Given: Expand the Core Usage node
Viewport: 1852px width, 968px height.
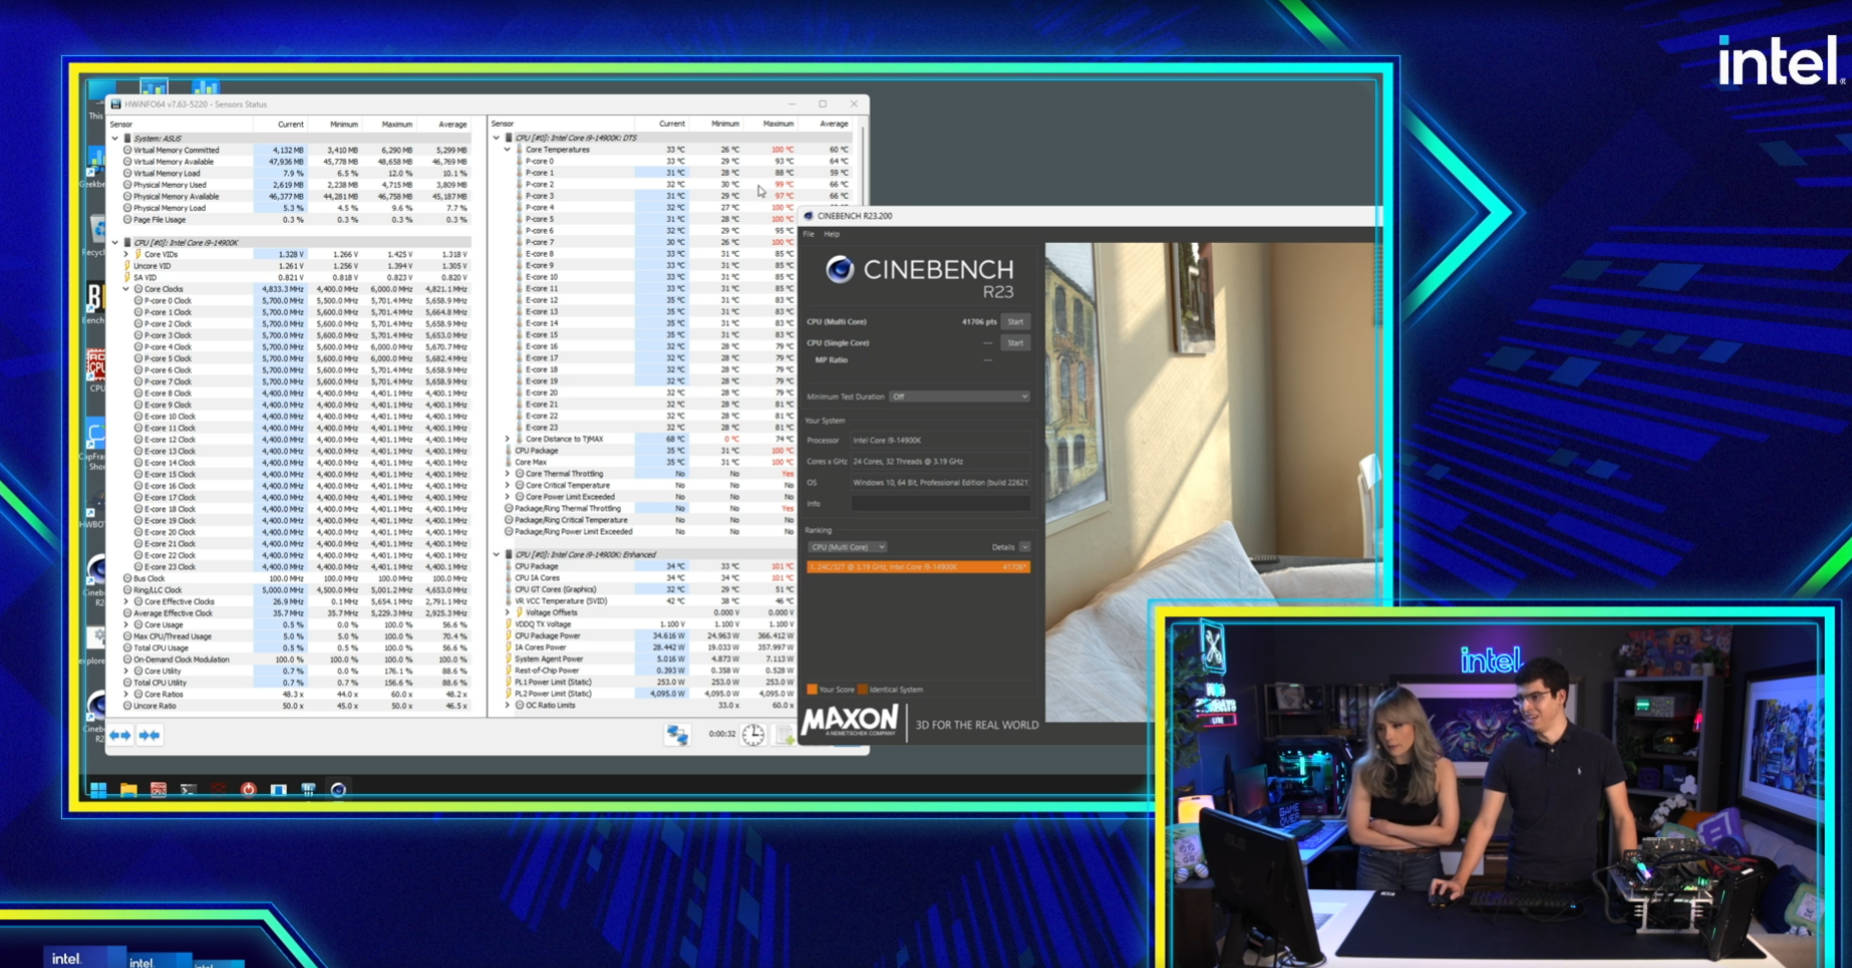Looking at the screenshot, I should tap(126, 625).
